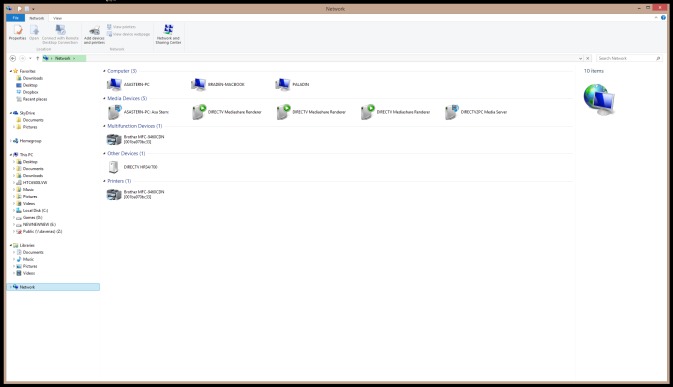Go up one level arrow

point(37,58)
